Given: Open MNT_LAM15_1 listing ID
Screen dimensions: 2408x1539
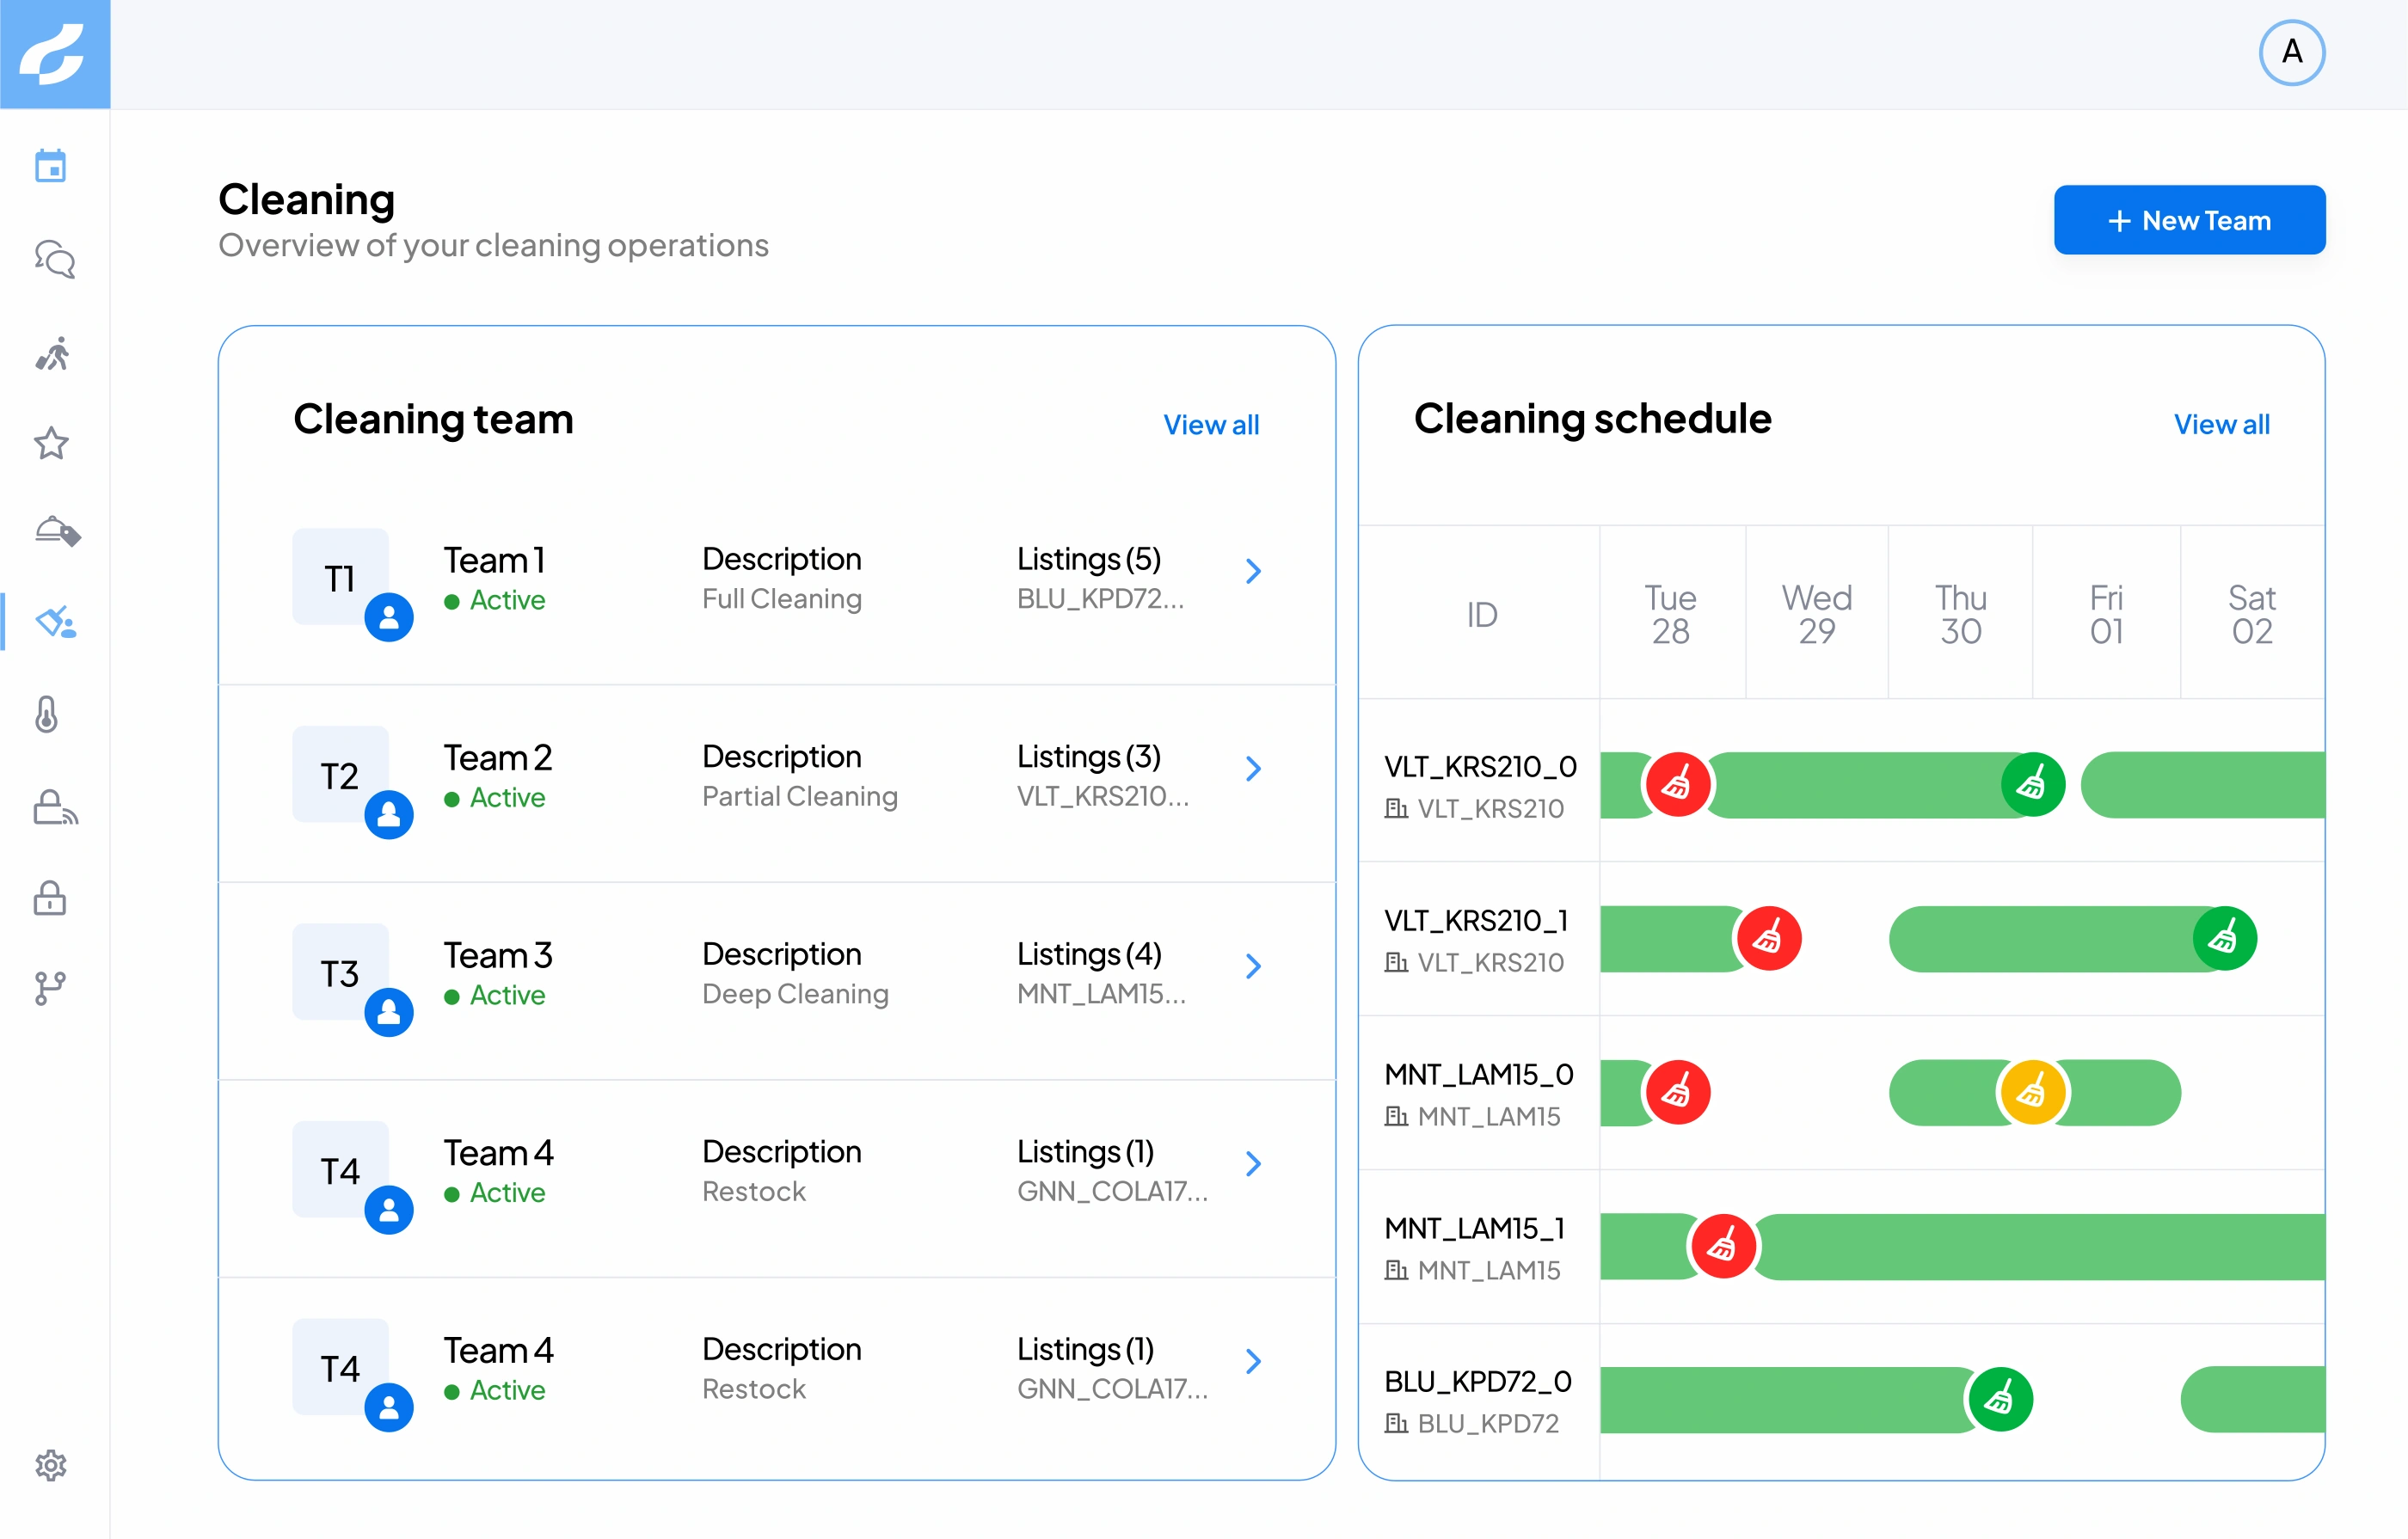Looking at the screenshot, I should tap(1474, 1229).
